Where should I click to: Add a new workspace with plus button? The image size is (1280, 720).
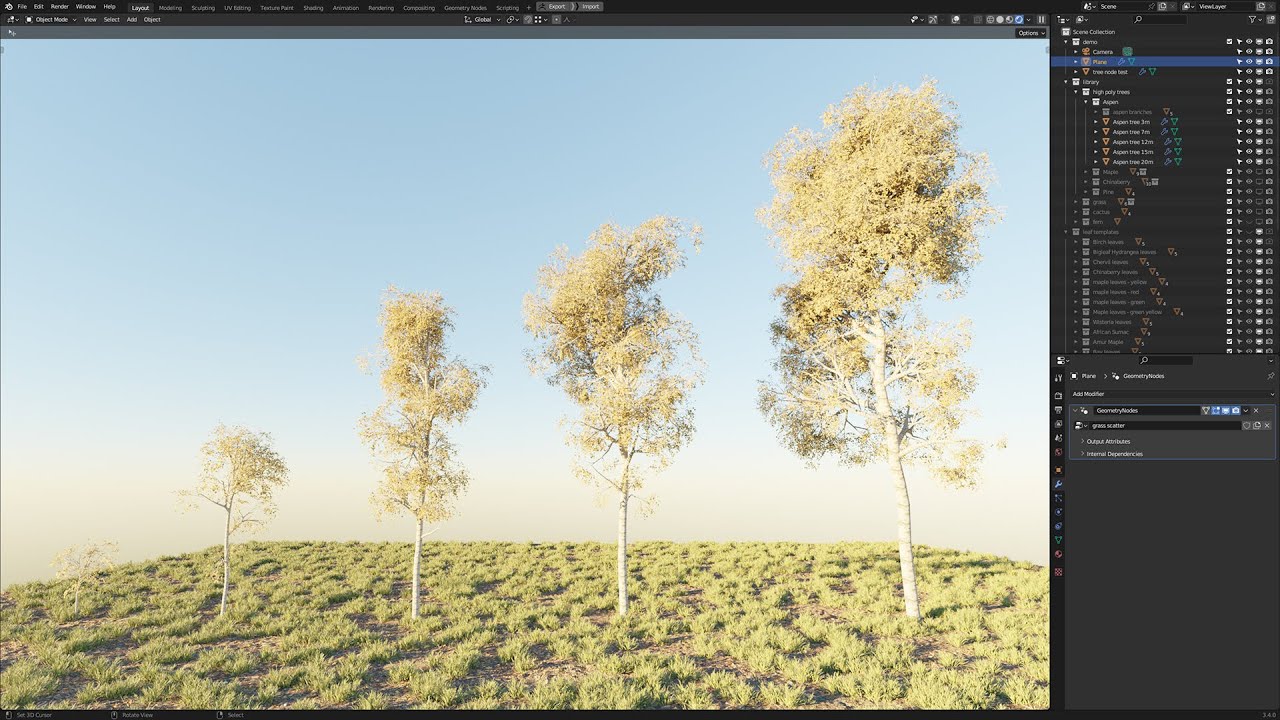coord(529,7)
